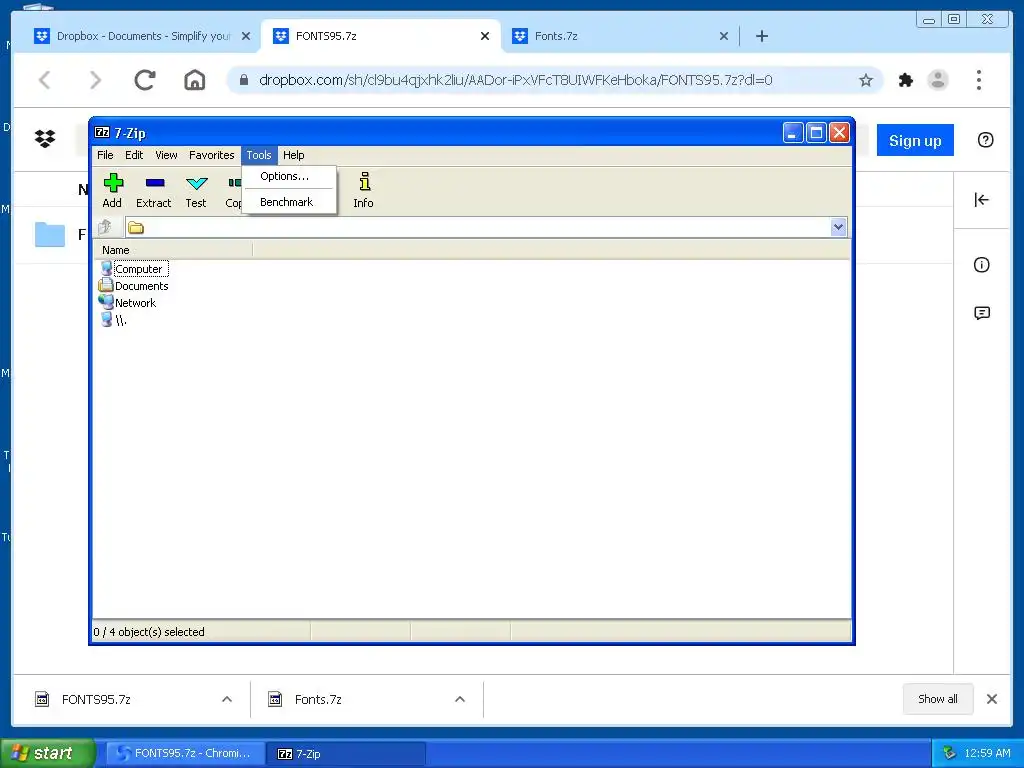
Task: Choose Benchmark from the Tools menu
Action: [289, 202]
